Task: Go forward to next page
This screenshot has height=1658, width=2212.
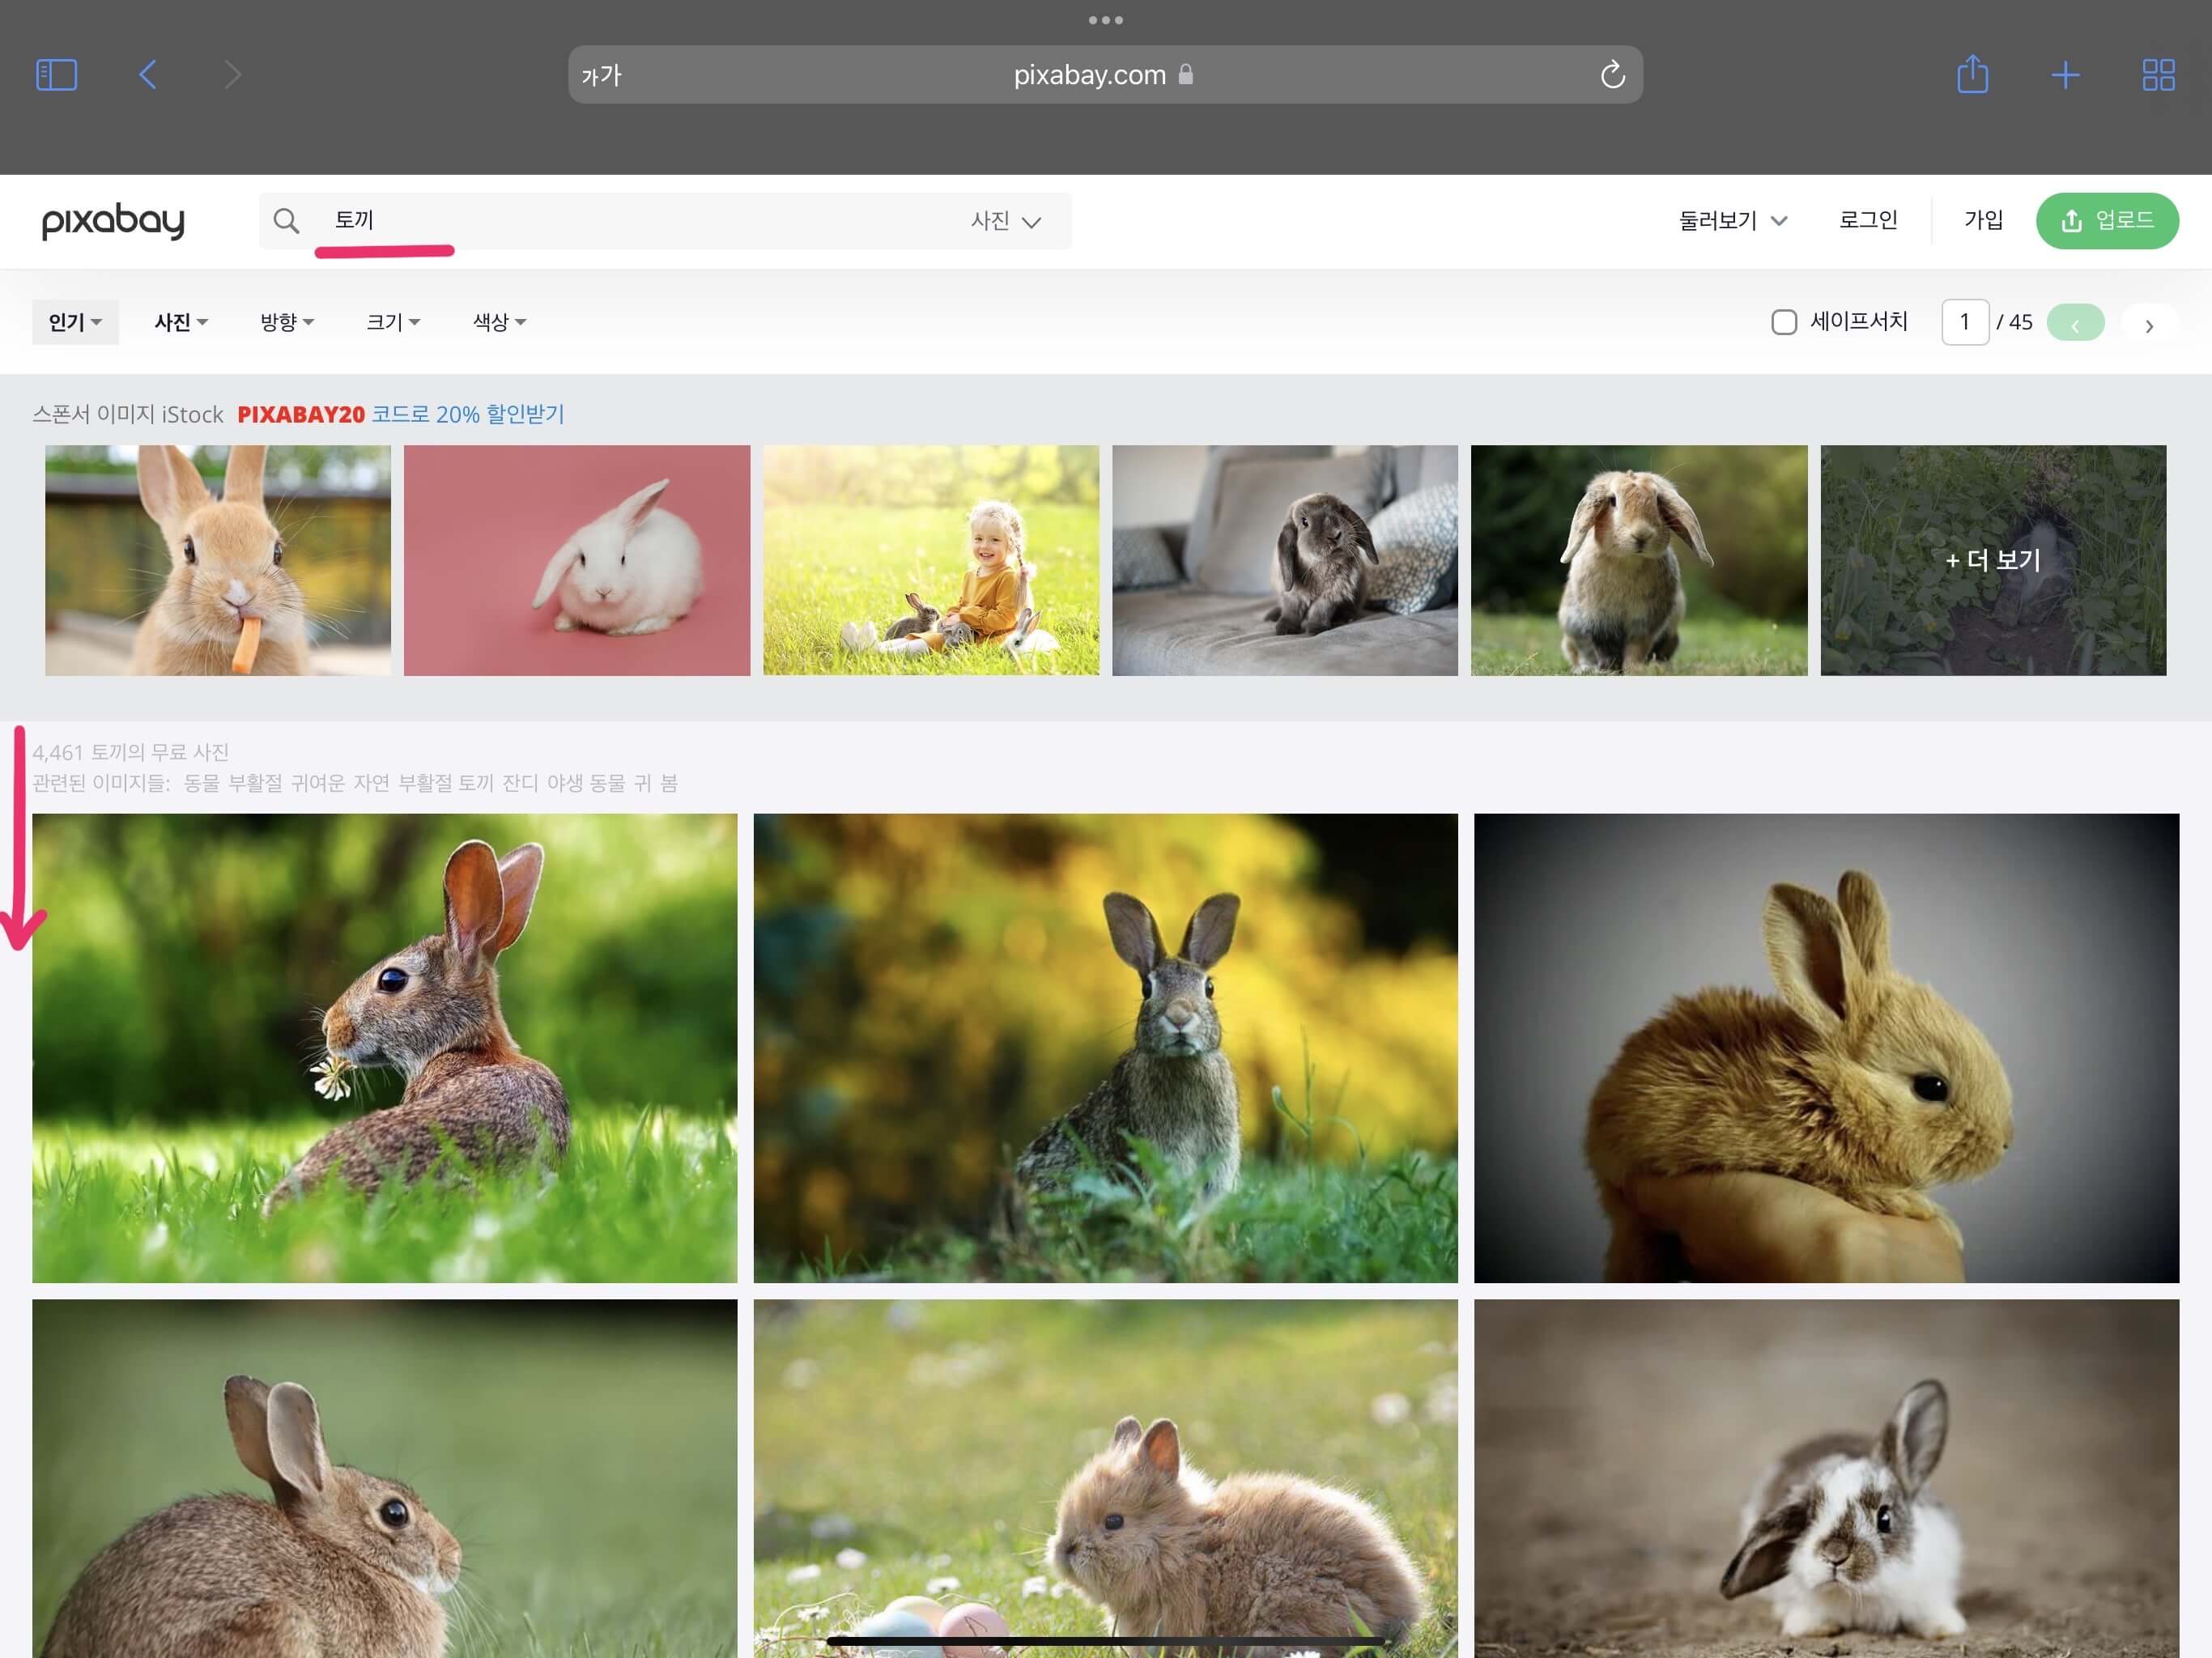Action: pyautogui.click(x=232, y=75)
